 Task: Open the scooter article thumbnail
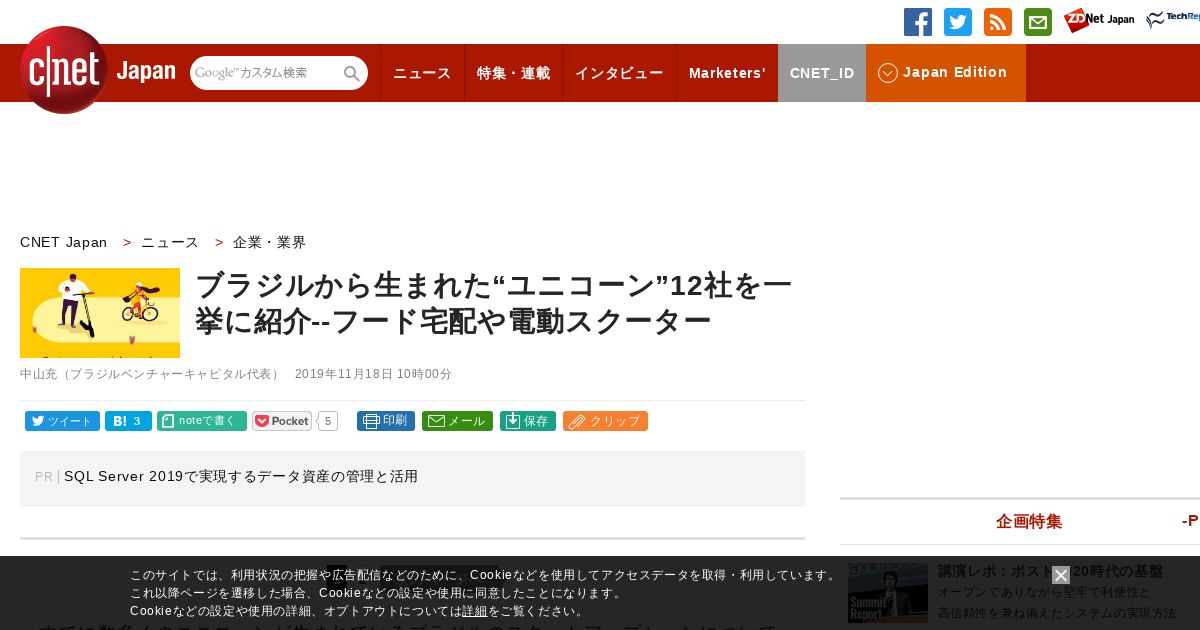100,313
